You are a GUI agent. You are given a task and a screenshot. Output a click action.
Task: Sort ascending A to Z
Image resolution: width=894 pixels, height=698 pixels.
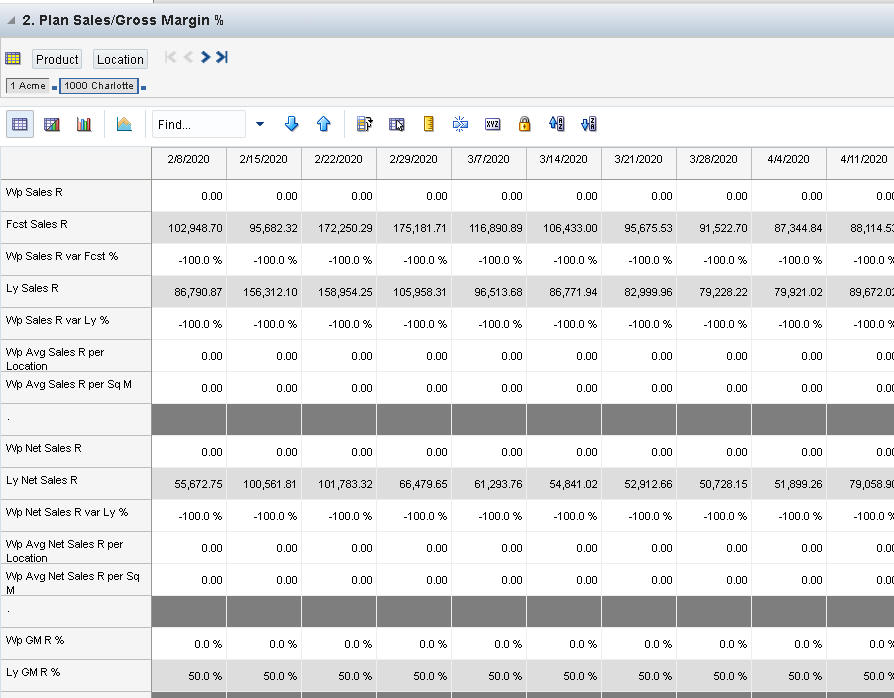(556, 124)
